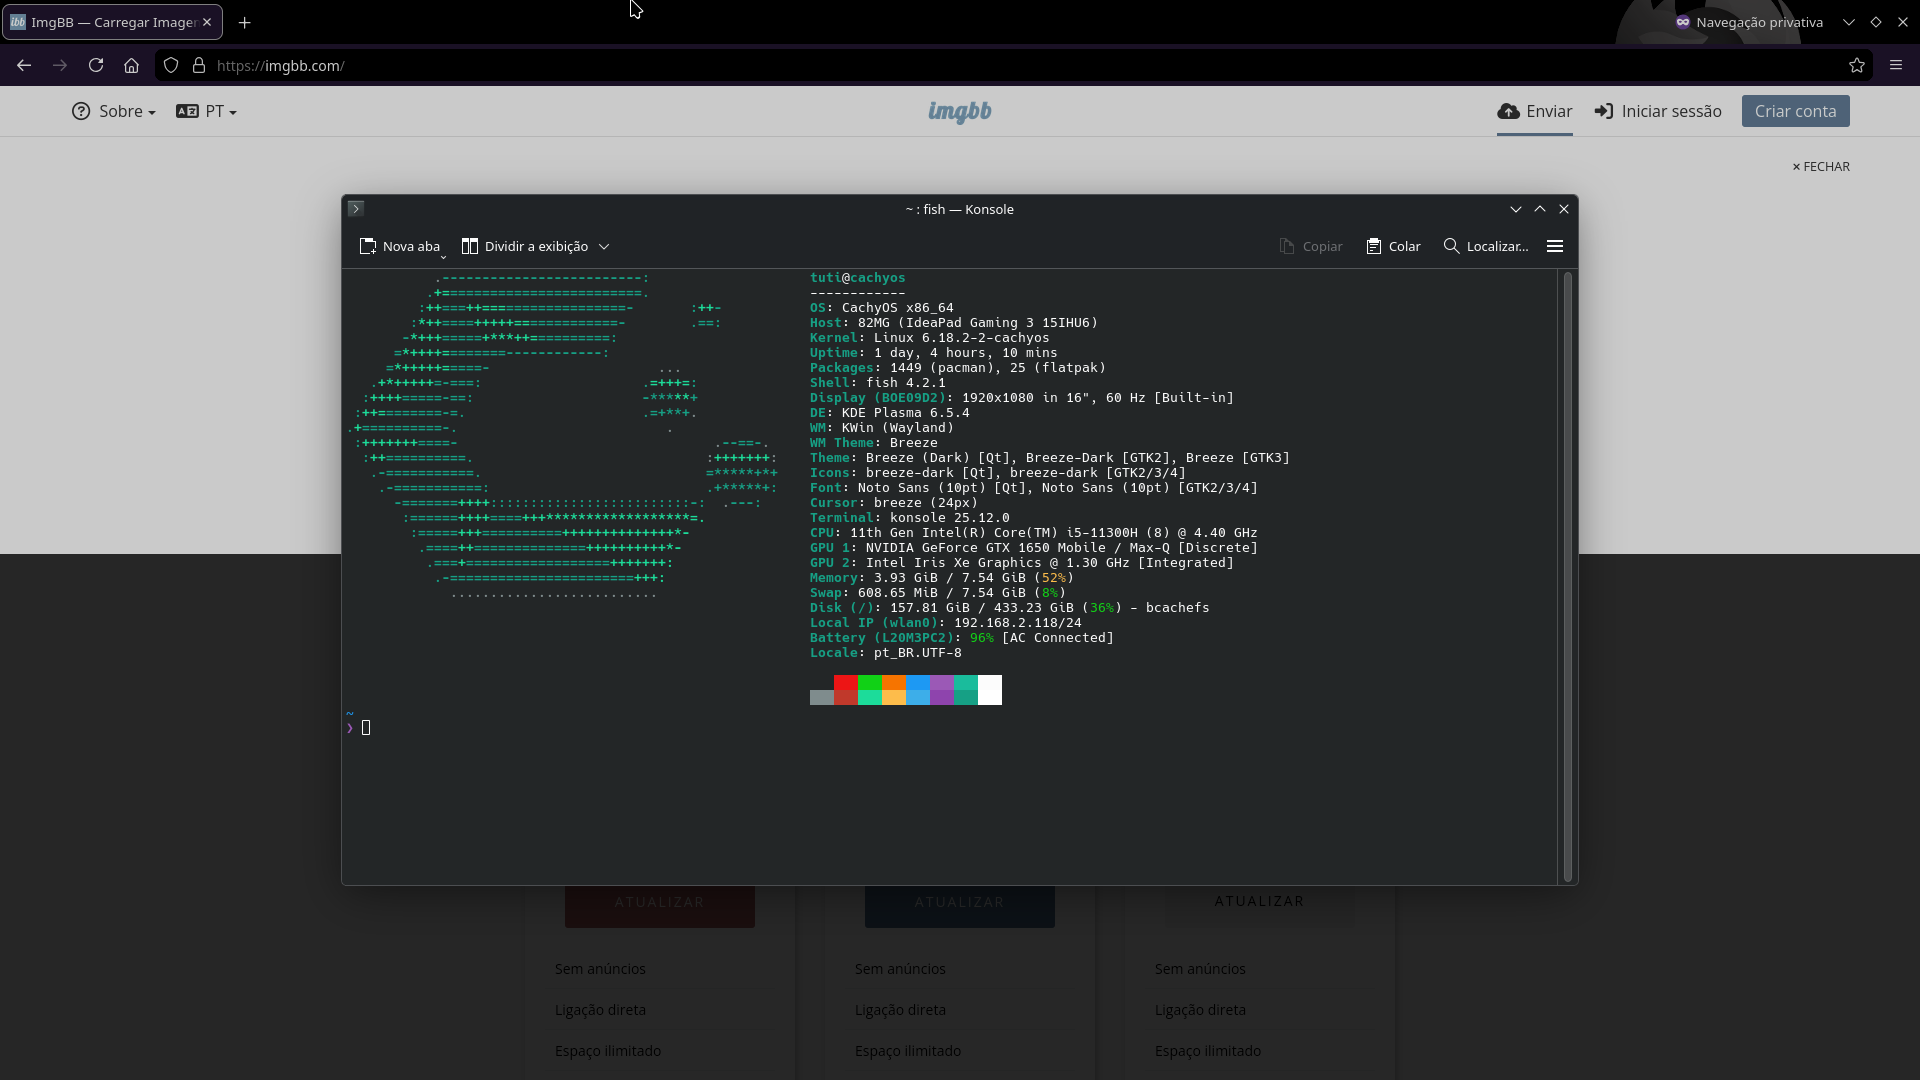Image resolution: width=1920 pixels, height=1080 pixels.
Task: Click Localizar search in Konsole
Action: tap(1486, 246)
